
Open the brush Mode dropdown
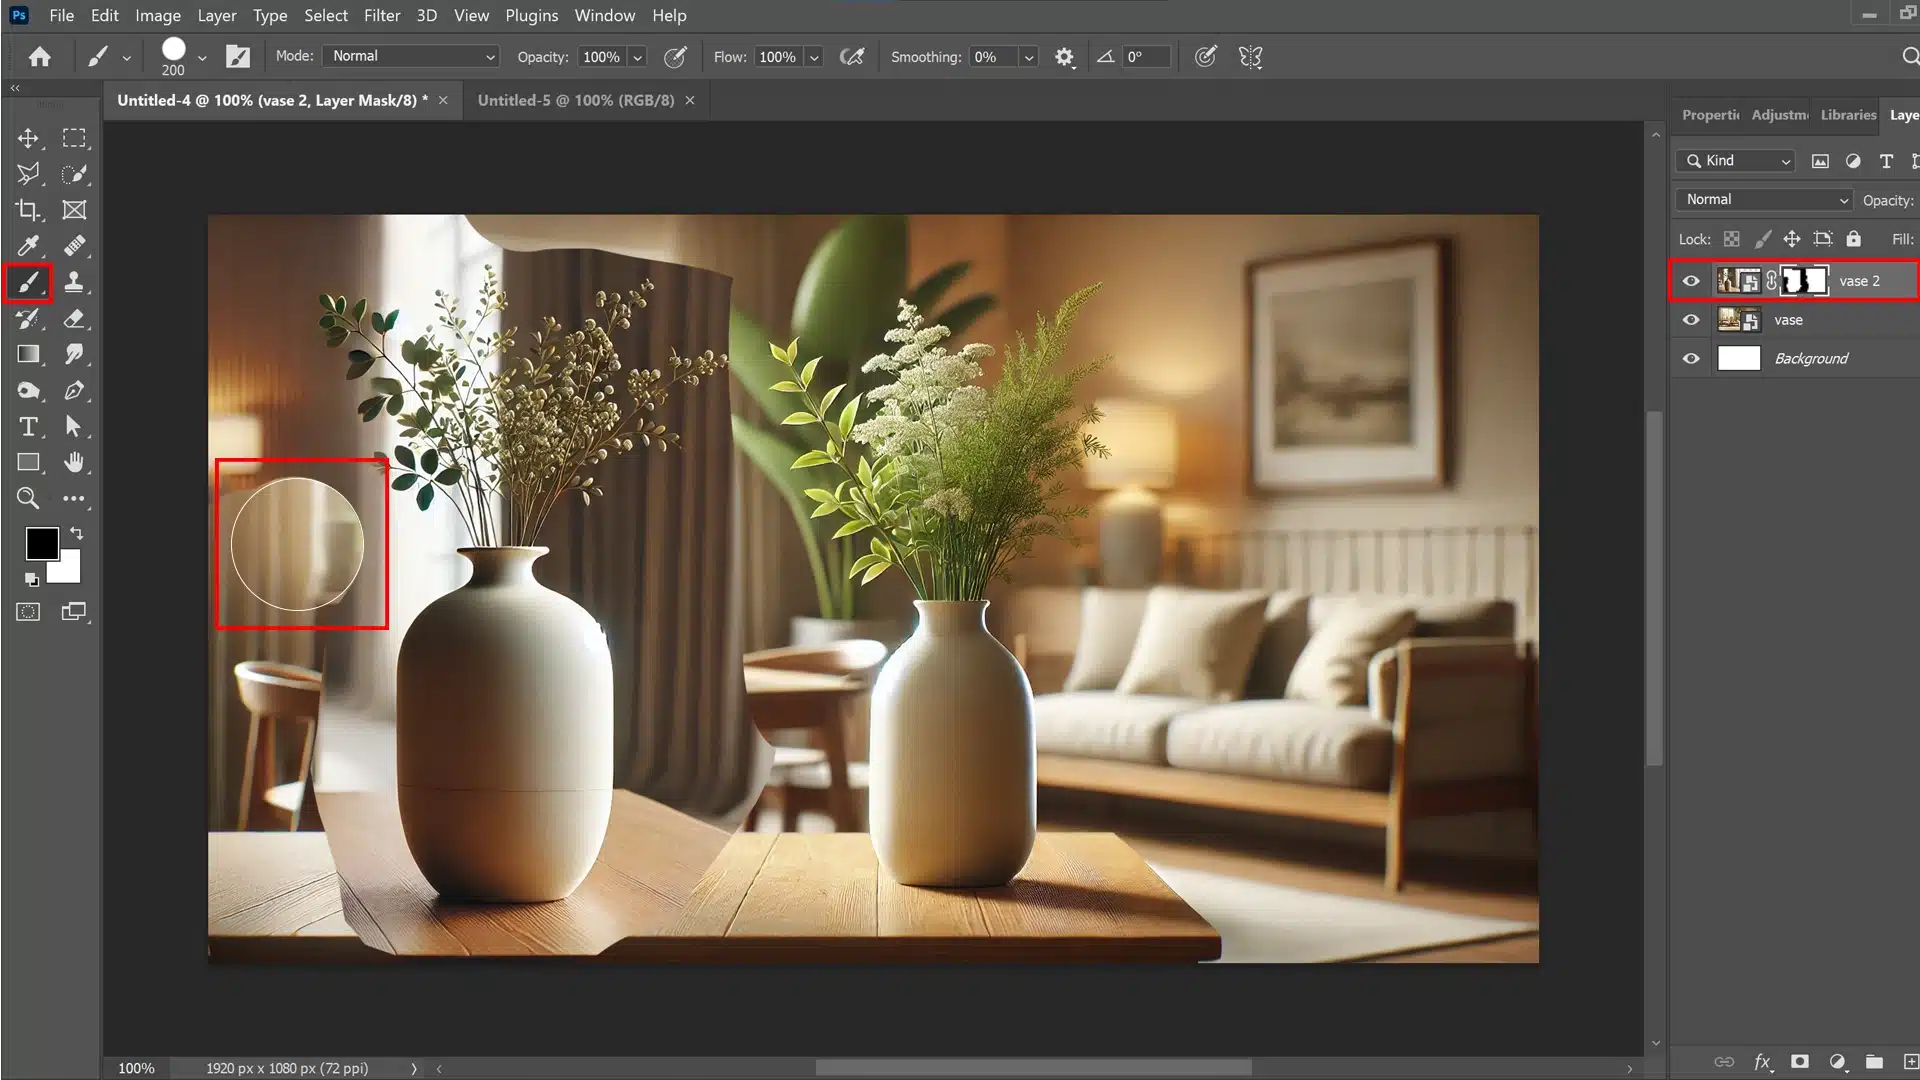pyautogui.click(x=411, y=57)
